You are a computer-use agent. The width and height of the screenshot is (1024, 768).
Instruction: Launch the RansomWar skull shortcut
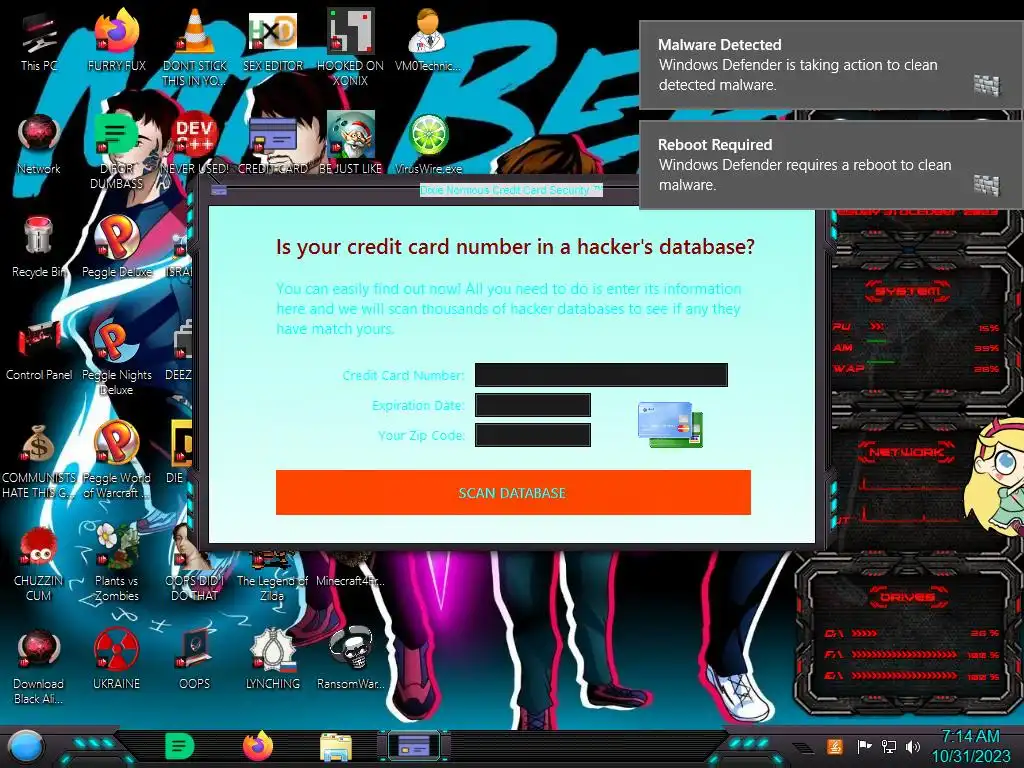tap(351, 660)
